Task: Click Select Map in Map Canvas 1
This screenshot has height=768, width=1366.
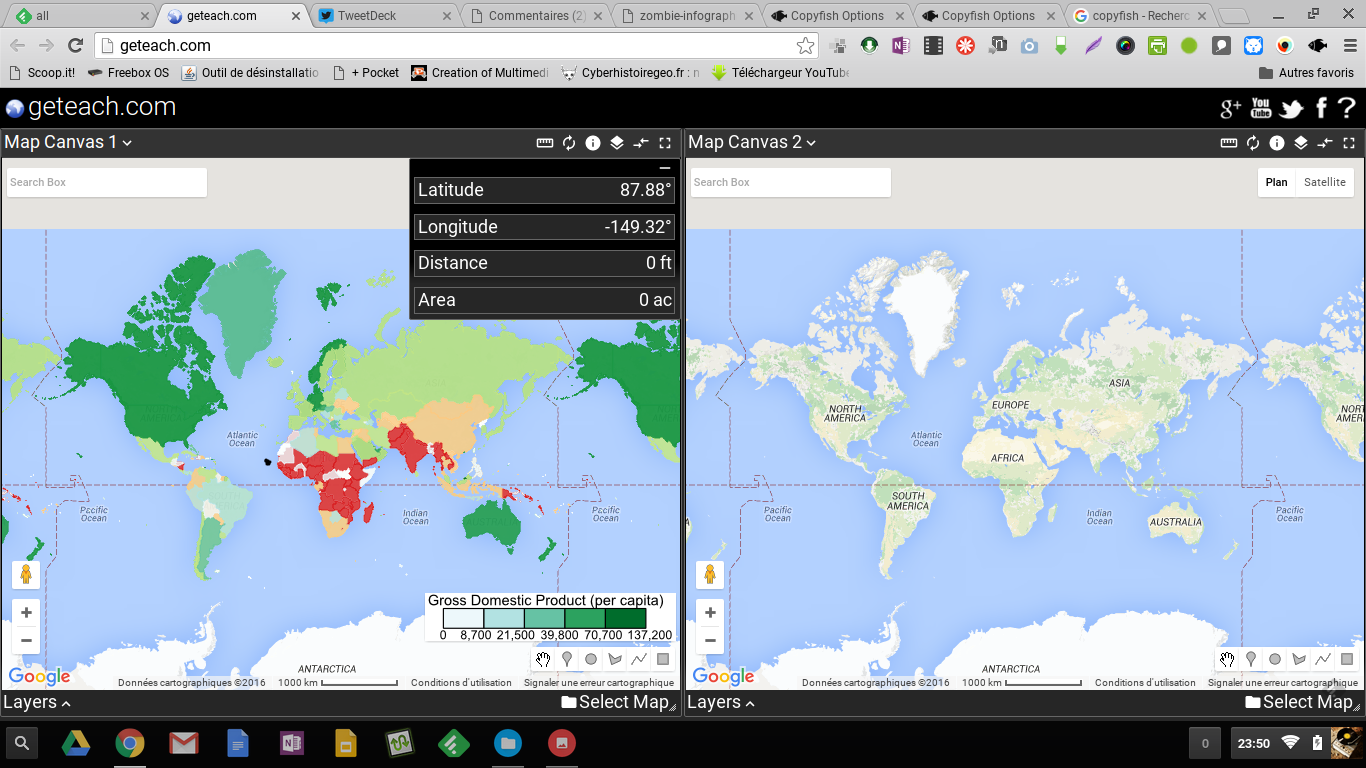Action: point(615,702)
